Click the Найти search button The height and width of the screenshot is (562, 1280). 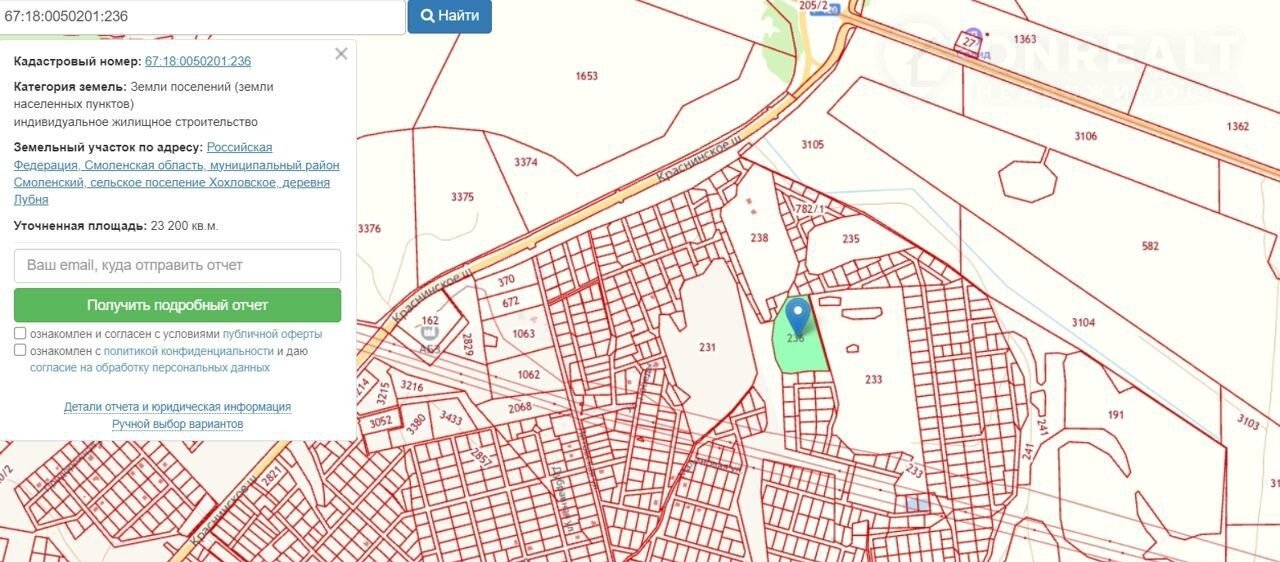[449, 16]
